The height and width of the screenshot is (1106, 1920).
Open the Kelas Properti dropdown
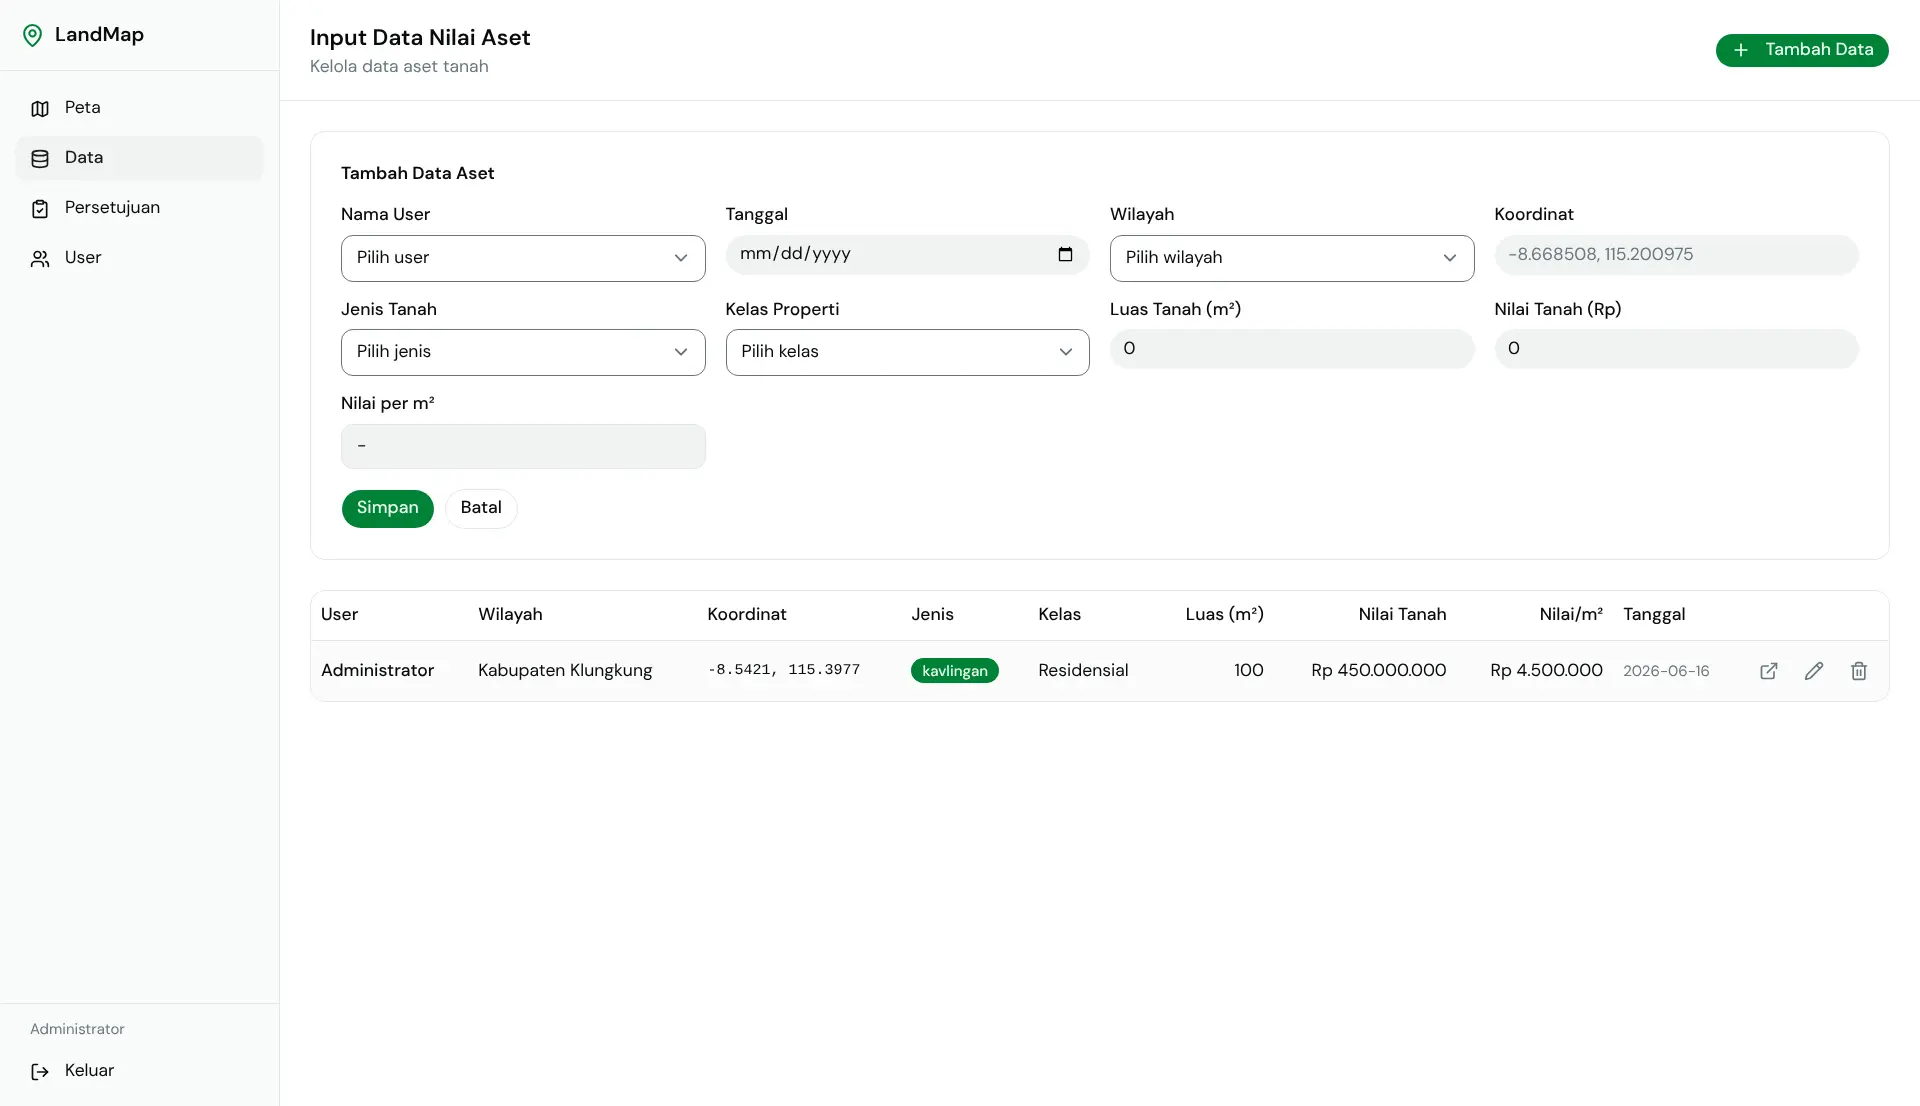(x=907, y=352)
